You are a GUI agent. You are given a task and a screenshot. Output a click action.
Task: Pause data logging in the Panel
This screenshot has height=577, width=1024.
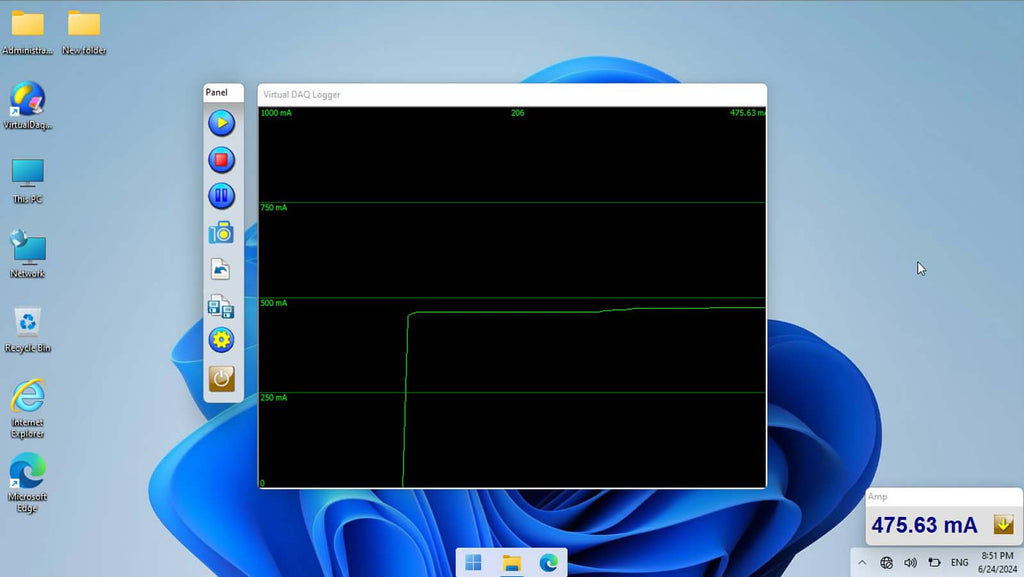tap(221, 196)
